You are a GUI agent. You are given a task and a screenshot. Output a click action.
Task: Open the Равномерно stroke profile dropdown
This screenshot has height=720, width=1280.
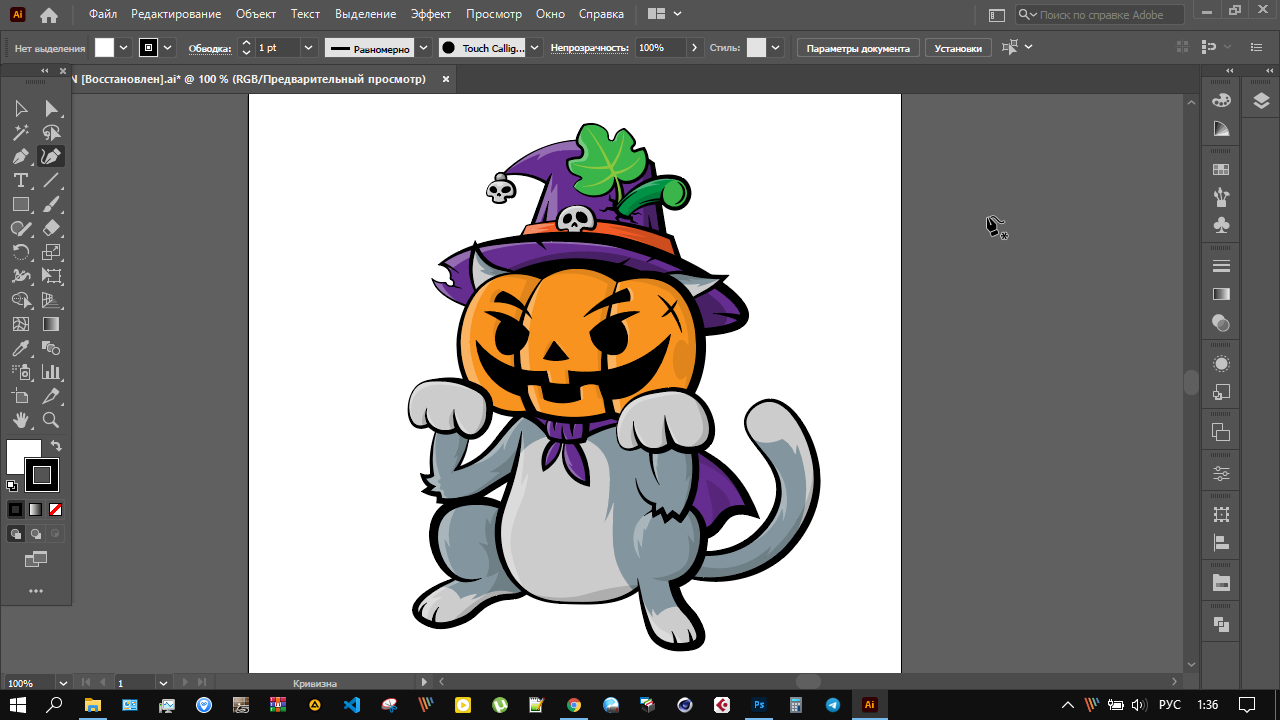point(423,48)
